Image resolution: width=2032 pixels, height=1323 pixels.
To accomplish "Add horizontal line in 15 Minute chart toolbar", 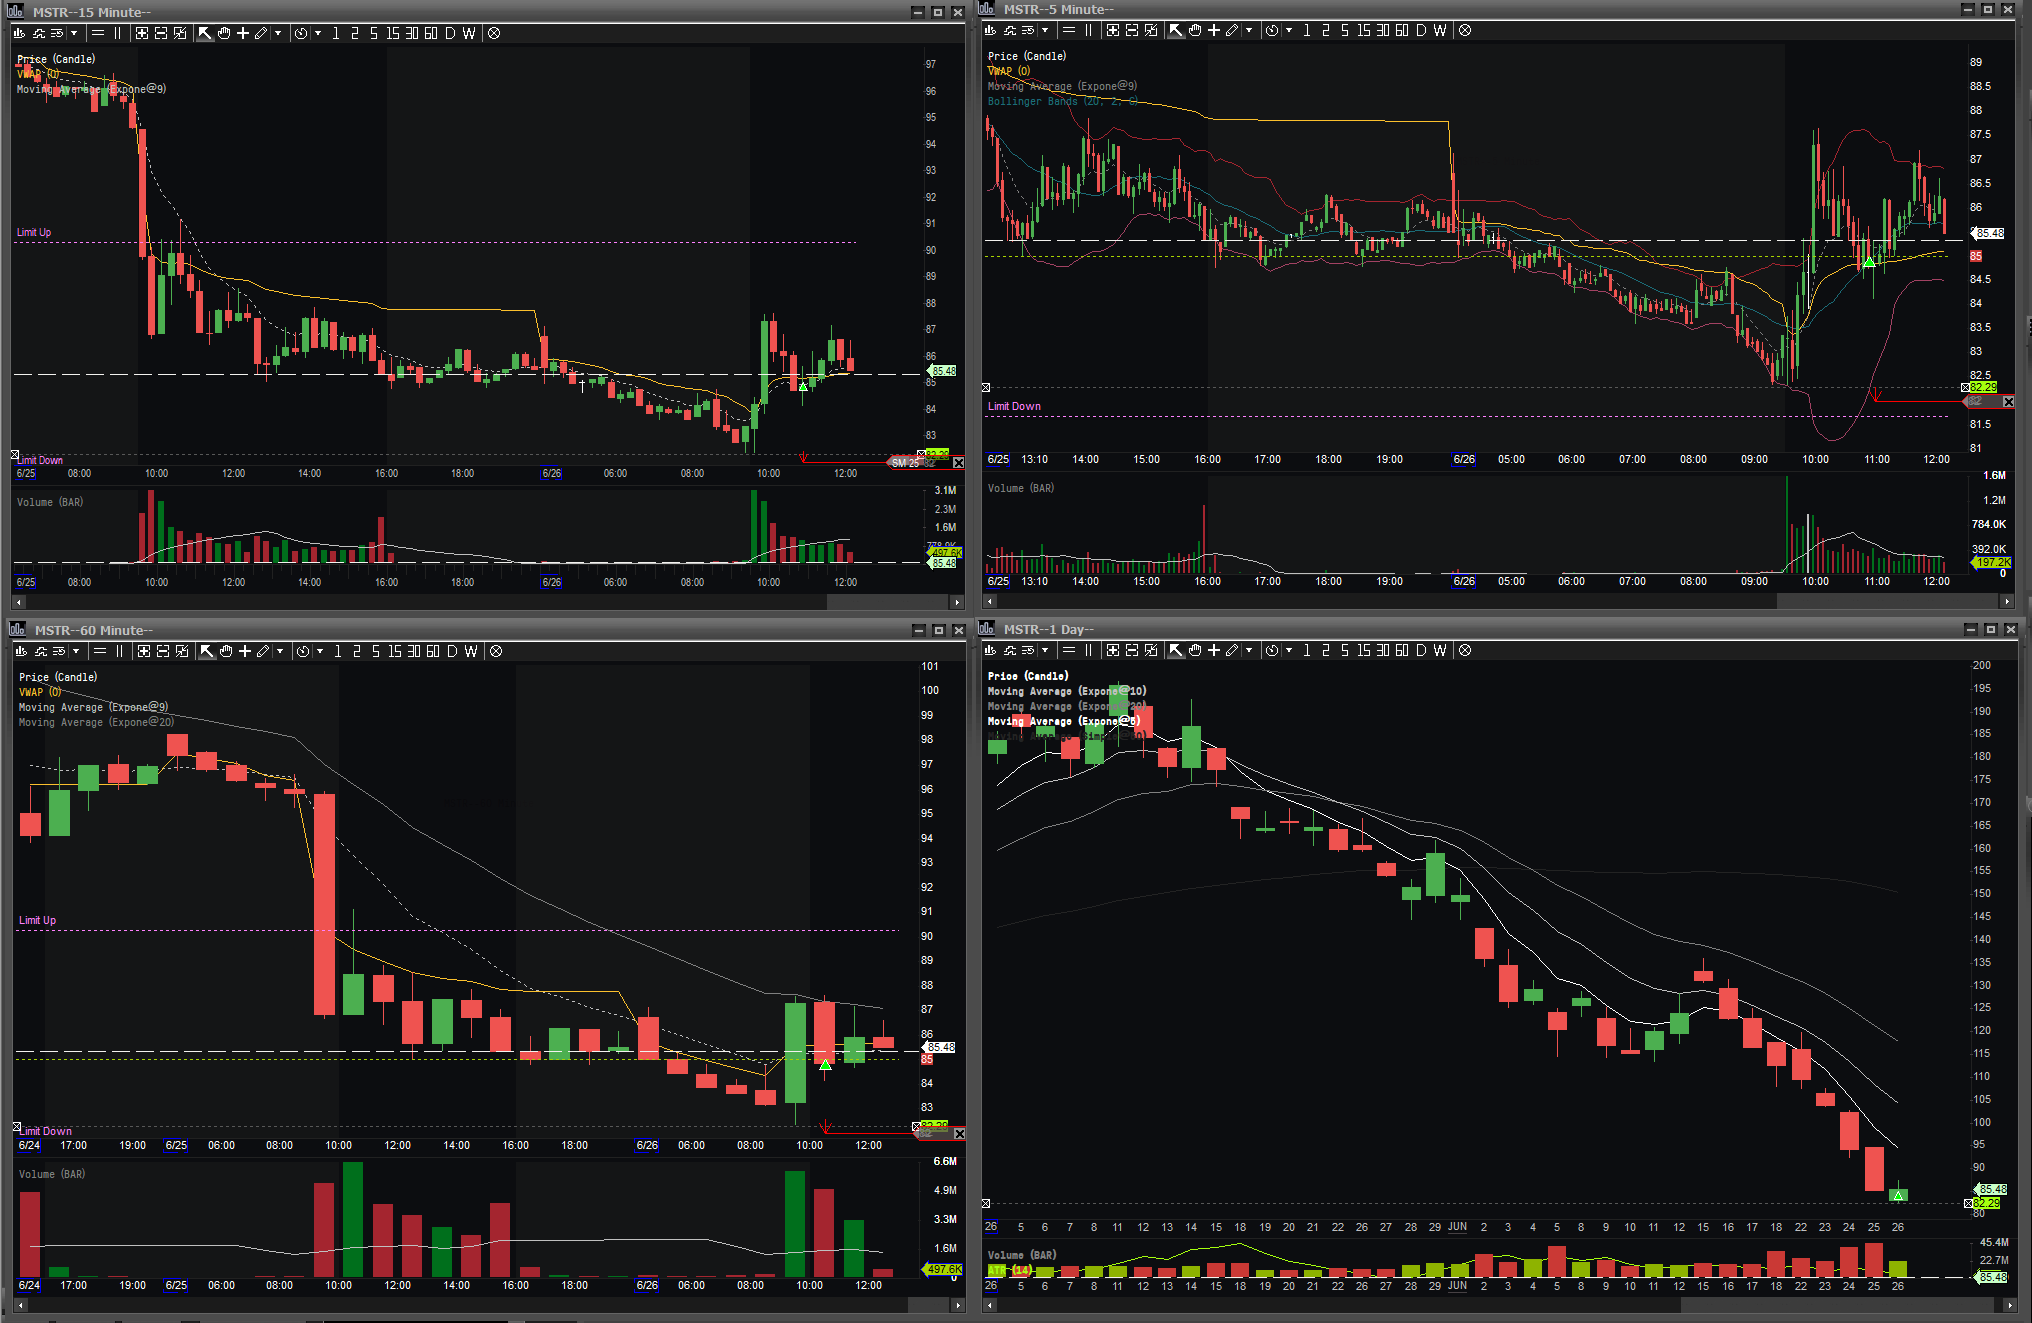I will 98,33.
